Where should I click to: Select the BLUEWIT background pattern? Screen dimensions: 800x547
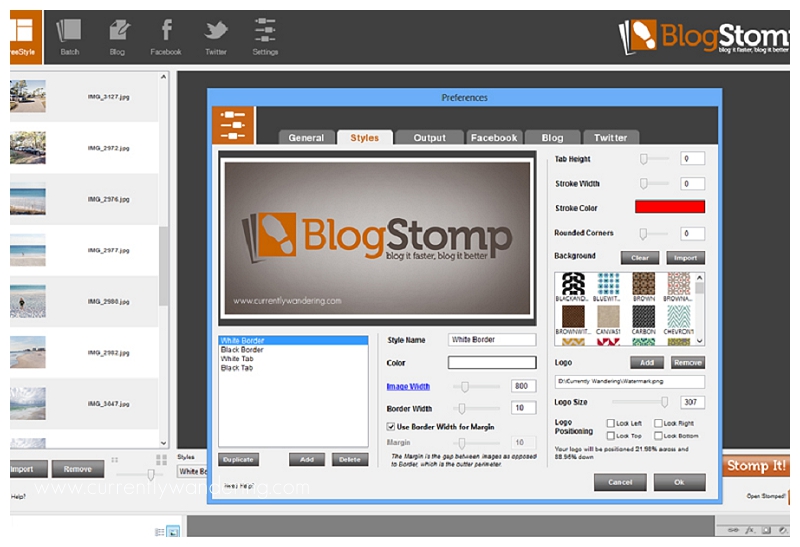pyautogui.click(x=608, y=287)
